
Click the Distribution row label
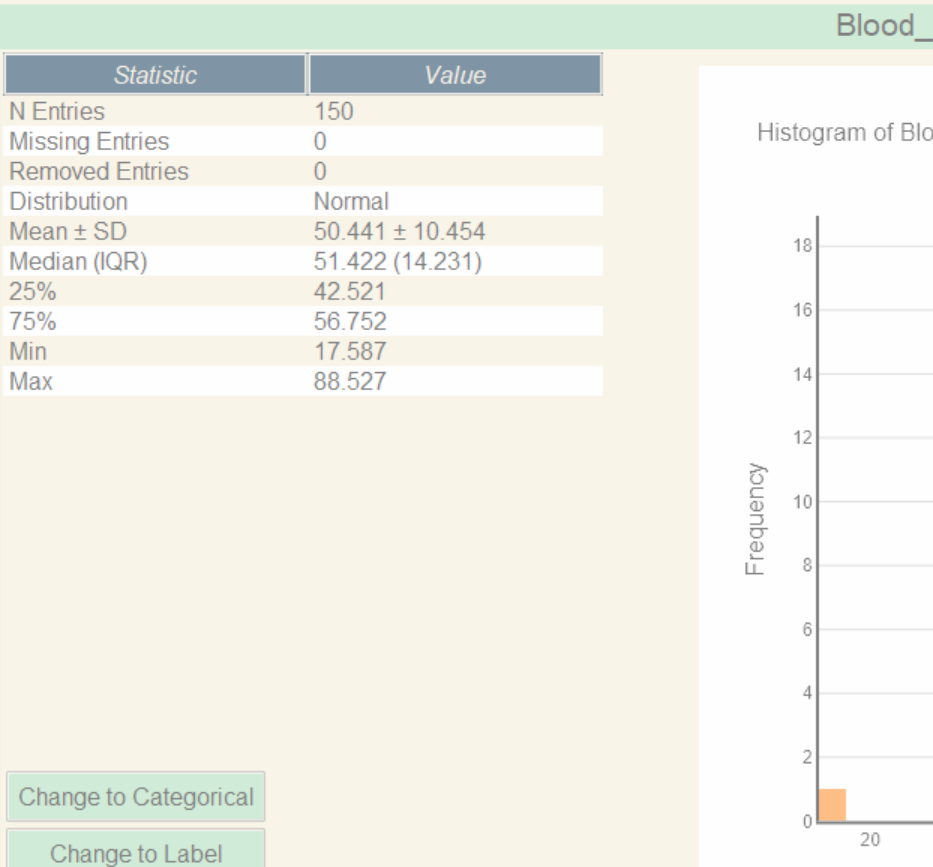coord(68,201)
